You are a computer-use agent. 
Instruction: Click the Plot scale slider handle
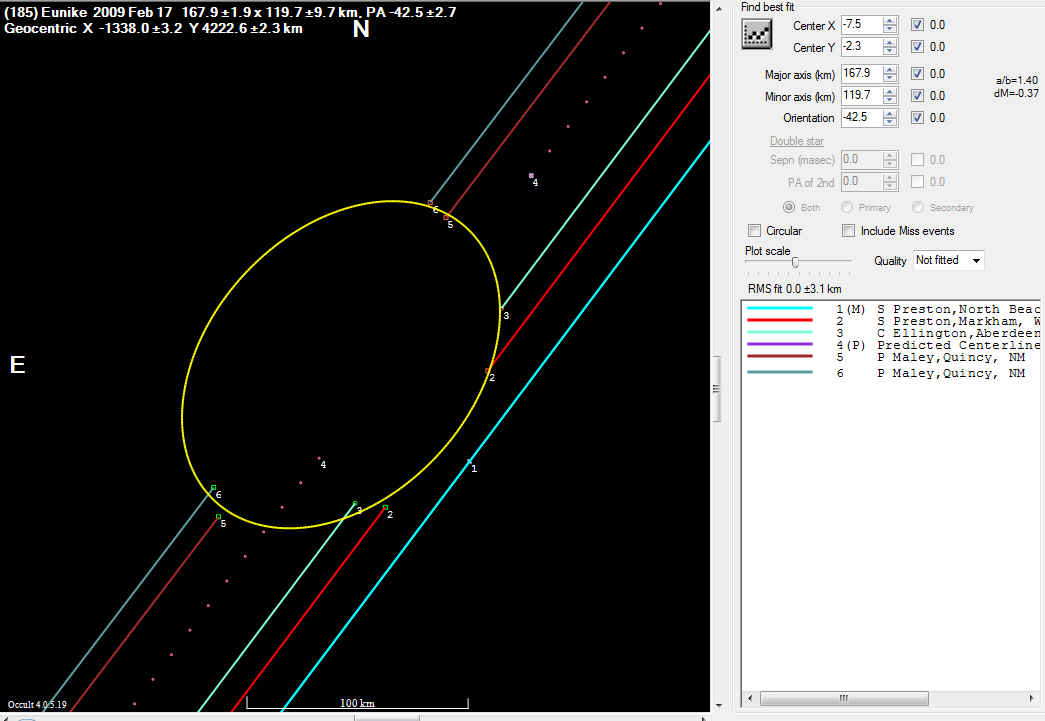[x=795, y=262]
